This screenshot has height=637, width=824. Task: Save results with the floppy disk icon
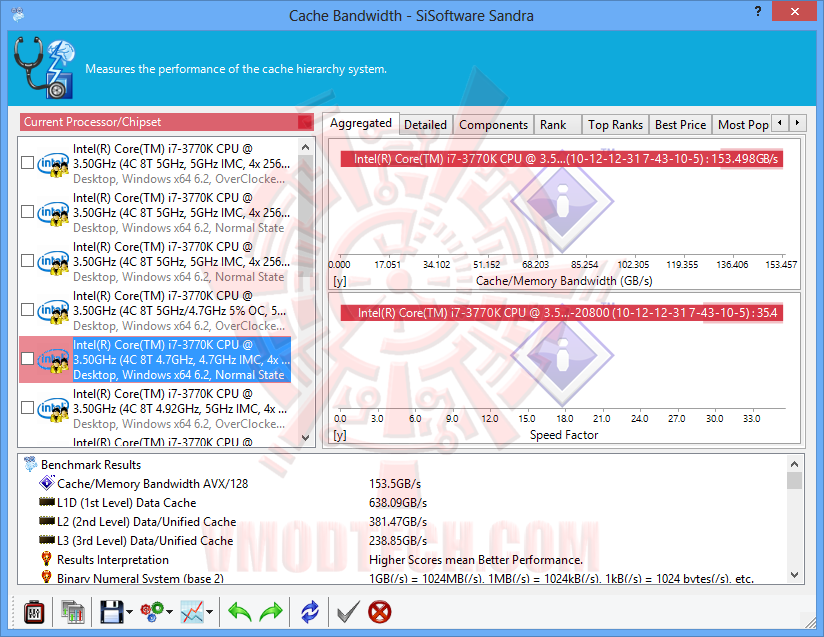coord(111,612)
